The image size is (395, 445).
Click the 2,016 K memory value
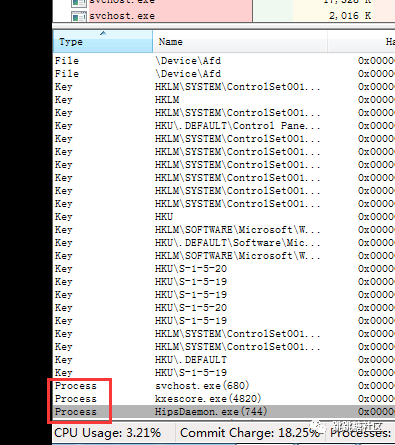click(x=350, y=16)
